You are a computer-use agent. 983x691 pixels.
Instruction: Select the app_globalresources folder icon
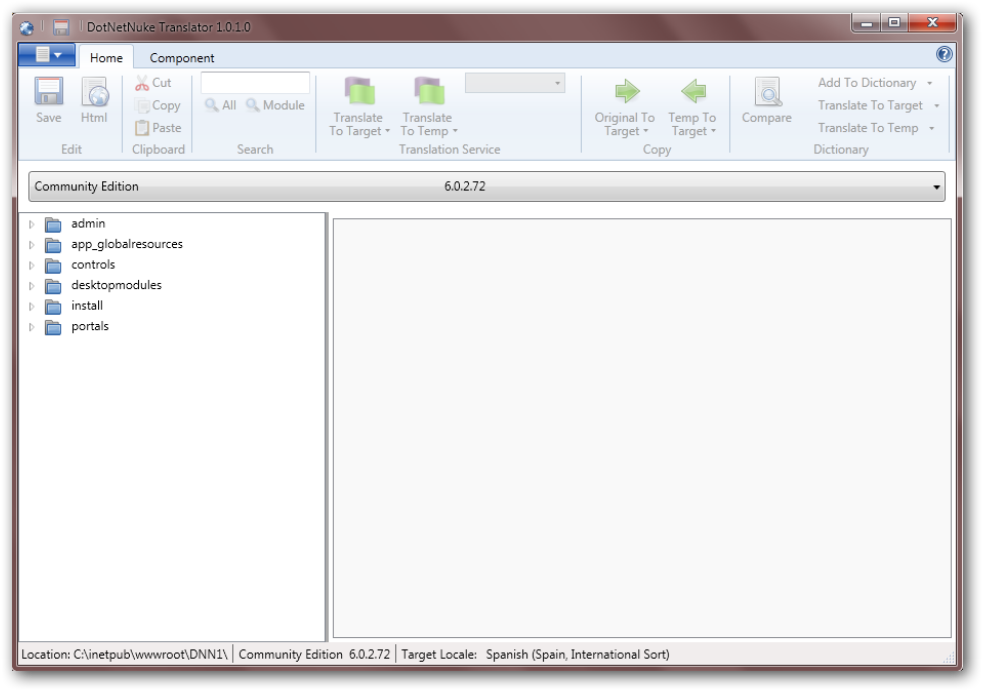coord(53,245)
